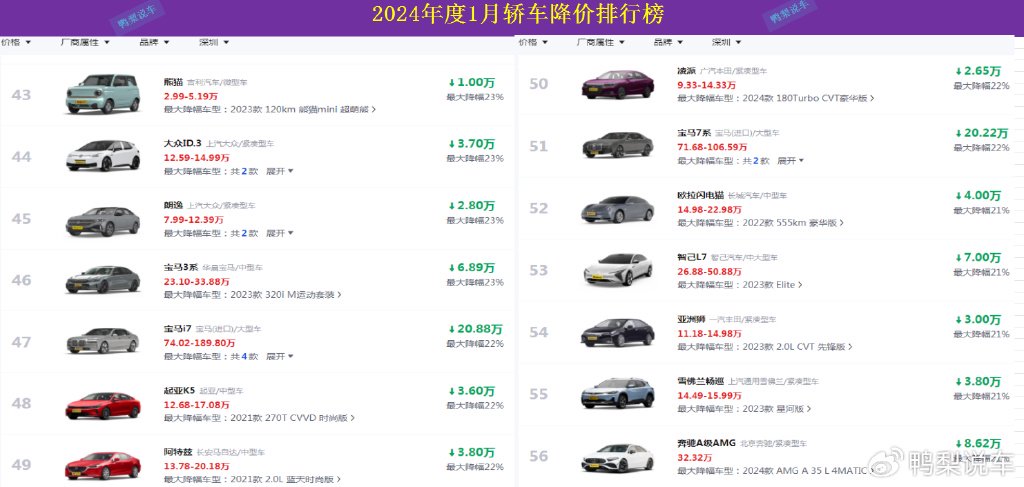Click the 共2款 model count under 宝马7系
The image size is (1024, 487).
[x=756, y=161]
